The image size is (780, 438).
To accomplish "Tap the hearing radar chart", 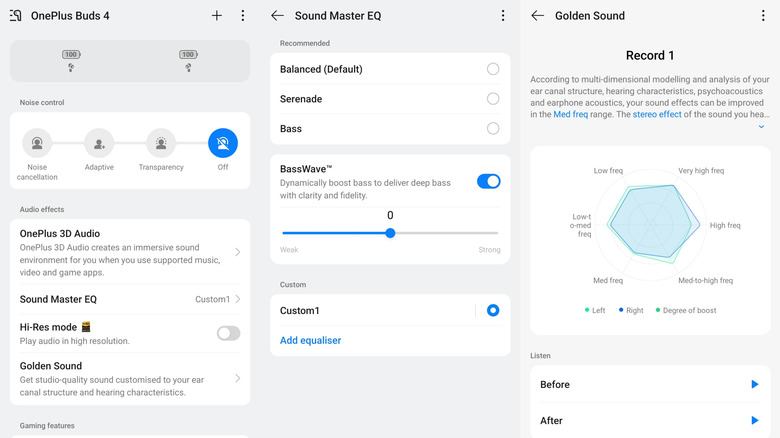I will pyautogui.click(x=651, y=225).
